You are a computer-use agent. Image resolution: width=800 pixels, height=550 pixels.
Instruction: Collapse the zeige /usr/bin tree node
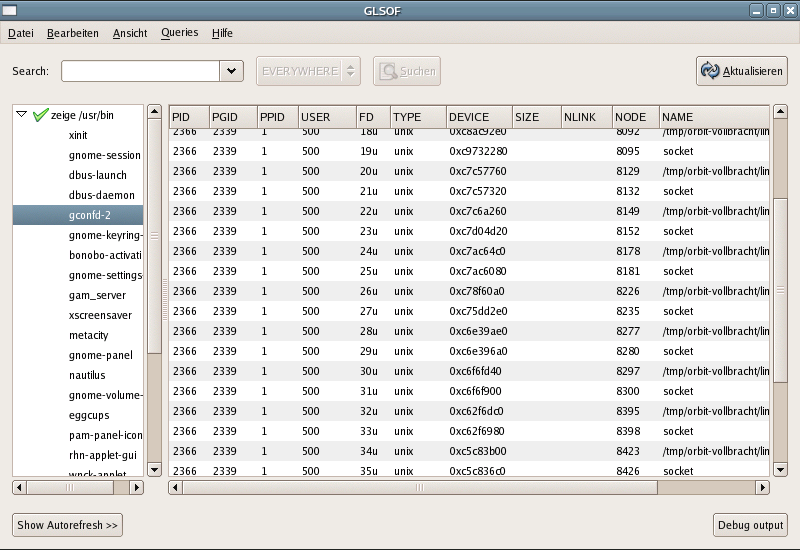pos(21,114)
